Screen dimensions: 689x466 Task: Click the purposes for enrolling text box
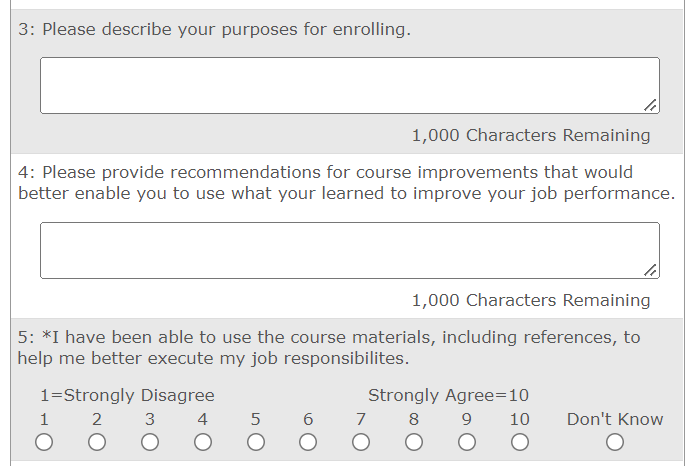[x=349, y=85]
